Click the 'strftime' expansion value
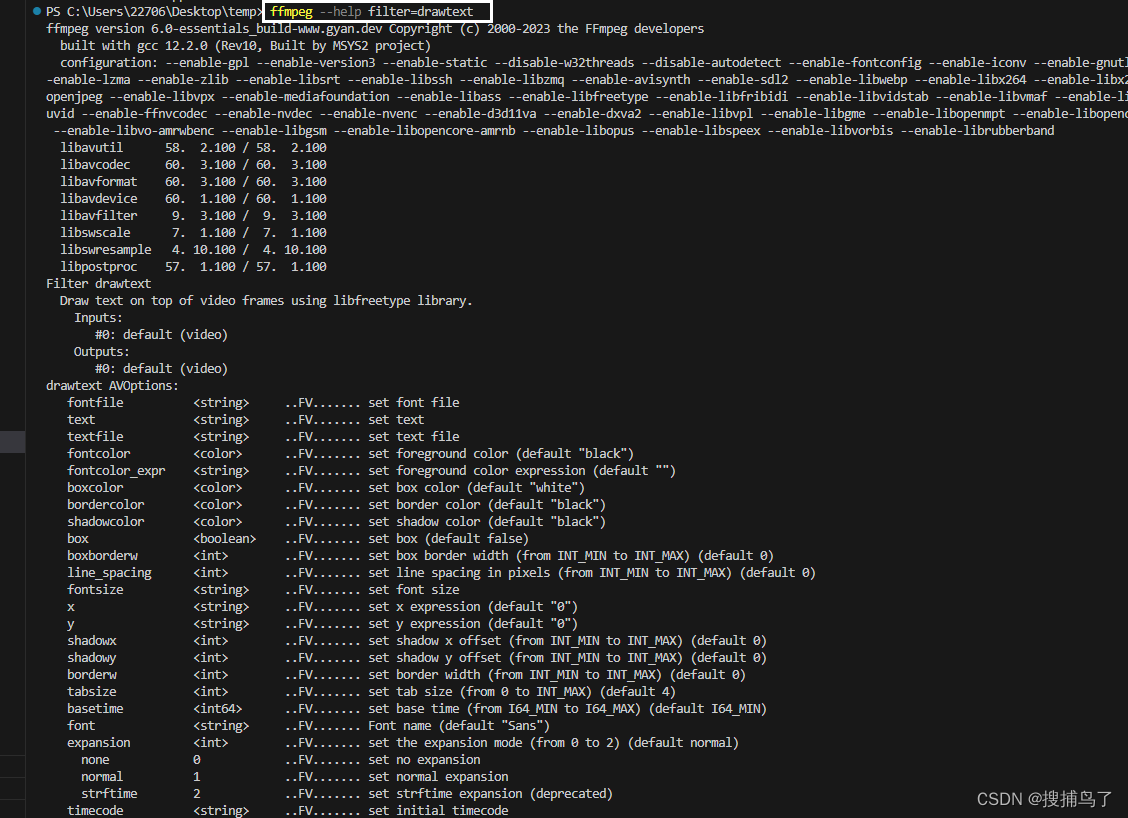This screenshot has height=818, width=1128. [109, 794]
